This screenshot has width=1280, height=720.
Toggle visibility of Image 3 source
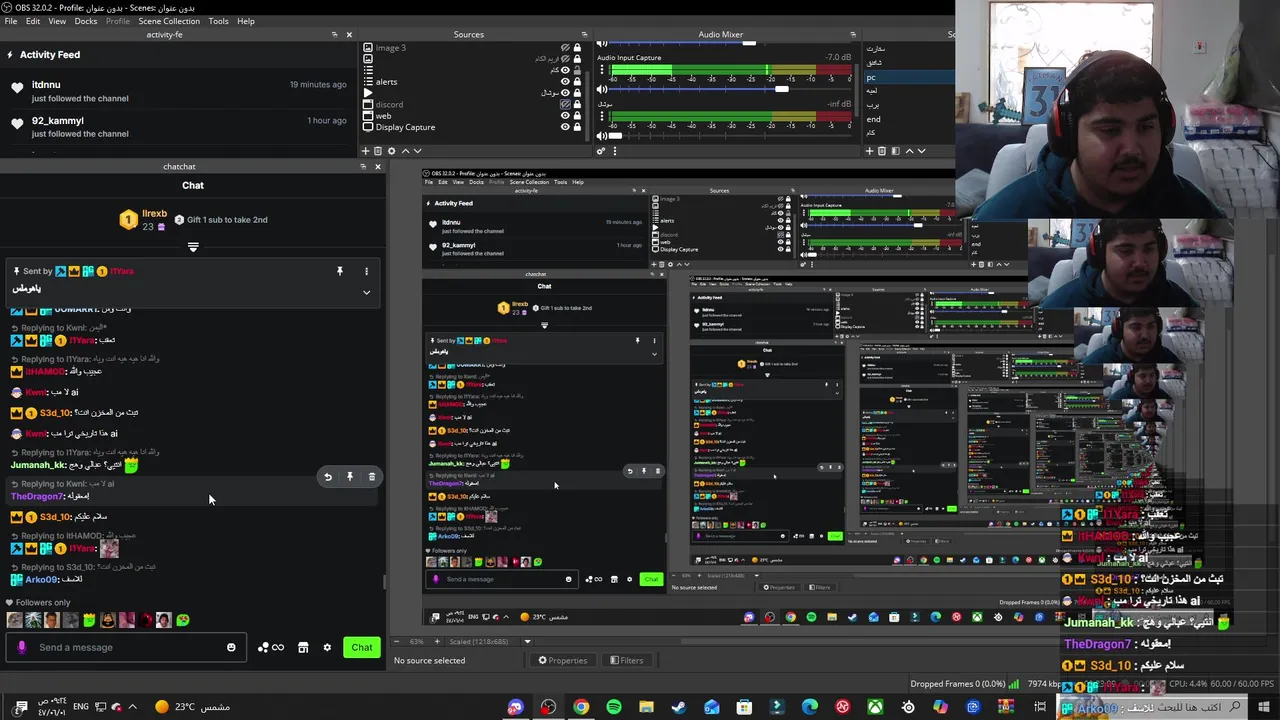coord(565,48)
